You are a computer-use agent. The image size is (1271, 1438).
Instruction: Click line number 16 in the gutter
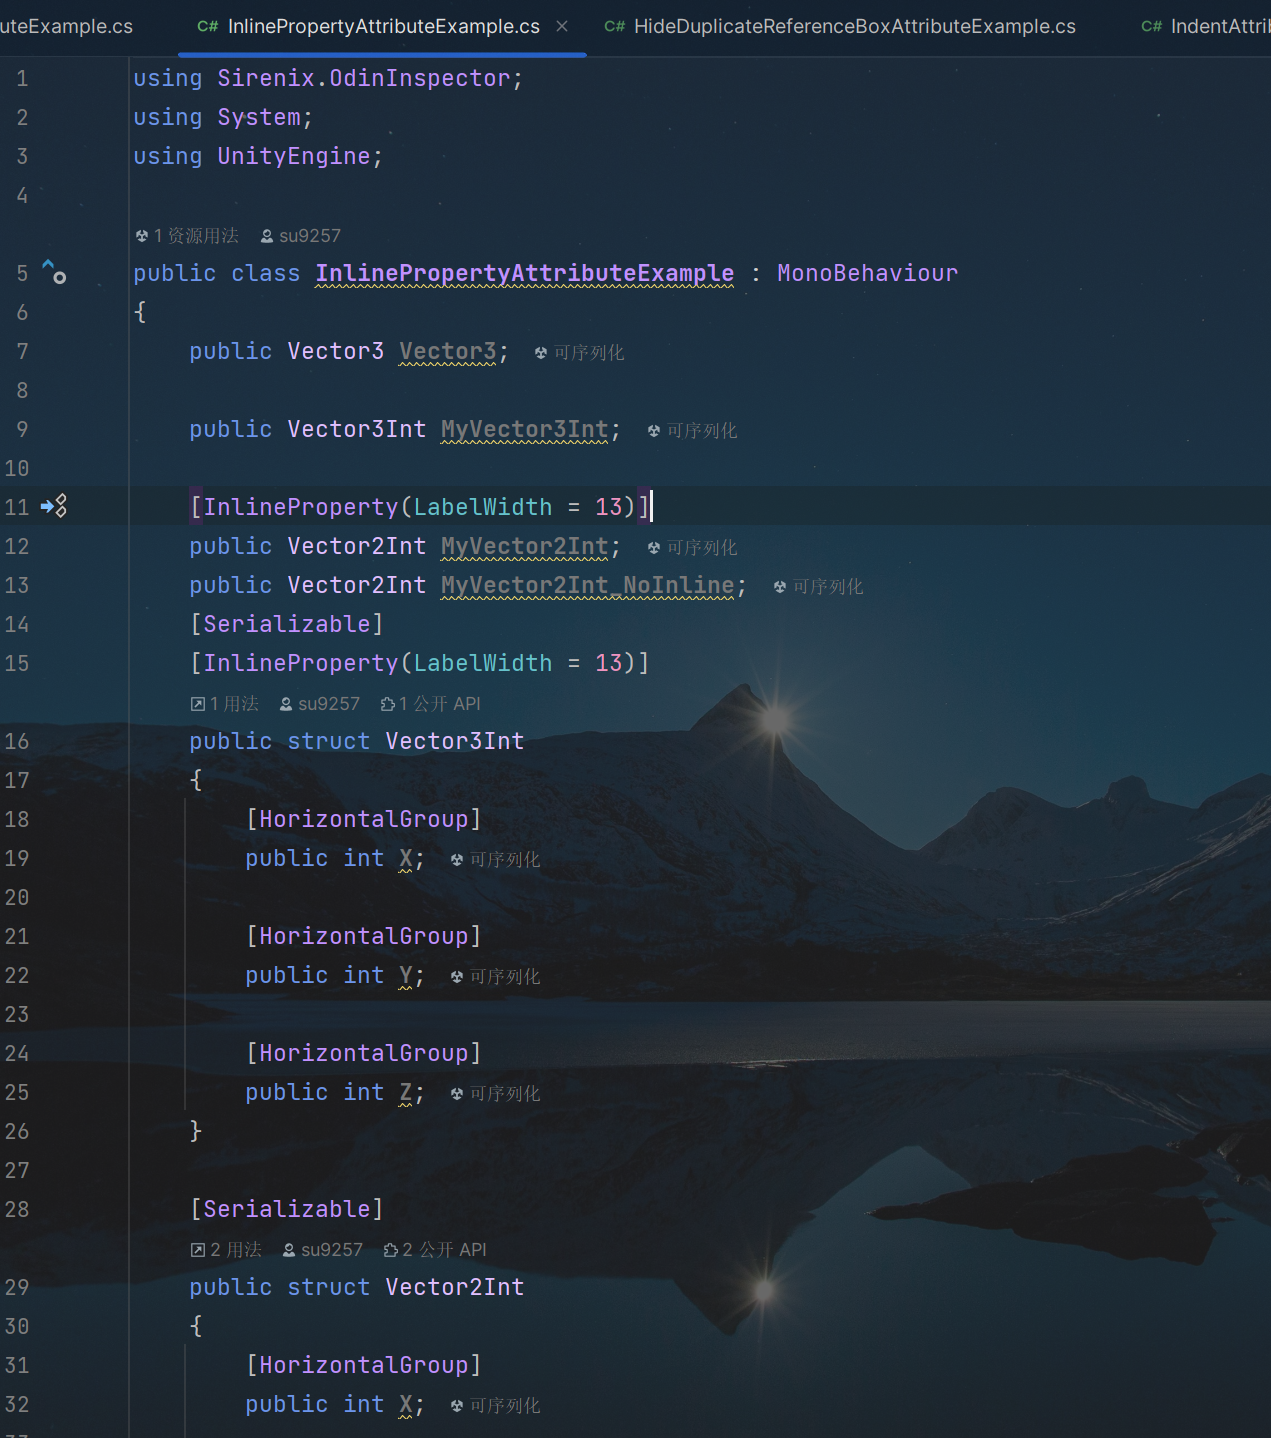pos(17,741)
